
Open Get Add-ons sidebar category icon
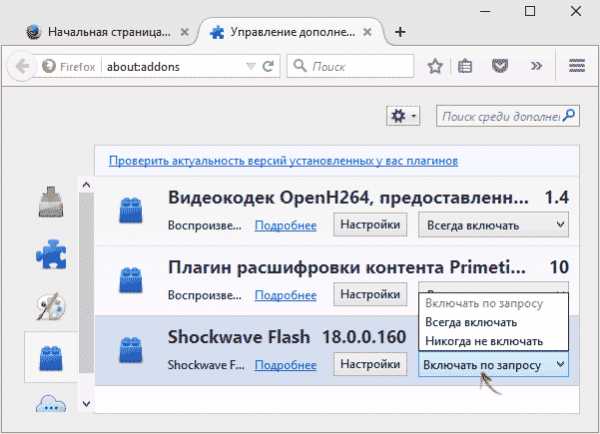pos(51,202)
